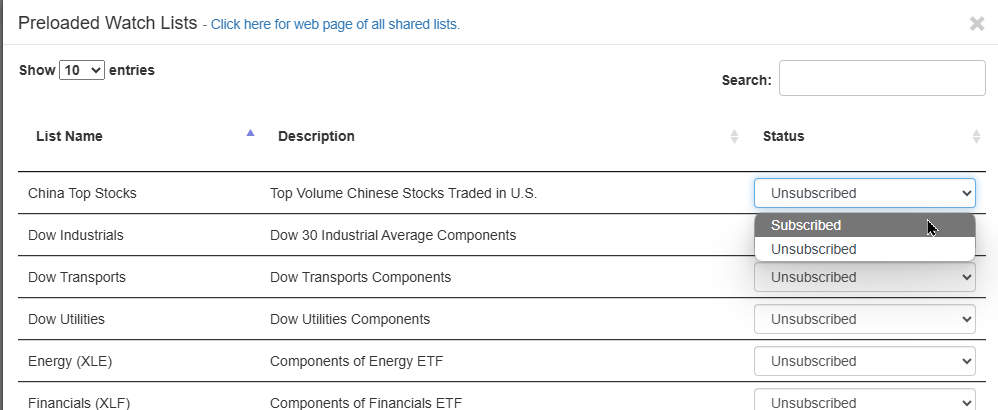Click the Dow Industrials list name
The height and width of the screenshot is (410, 998).
pos(76,235)
